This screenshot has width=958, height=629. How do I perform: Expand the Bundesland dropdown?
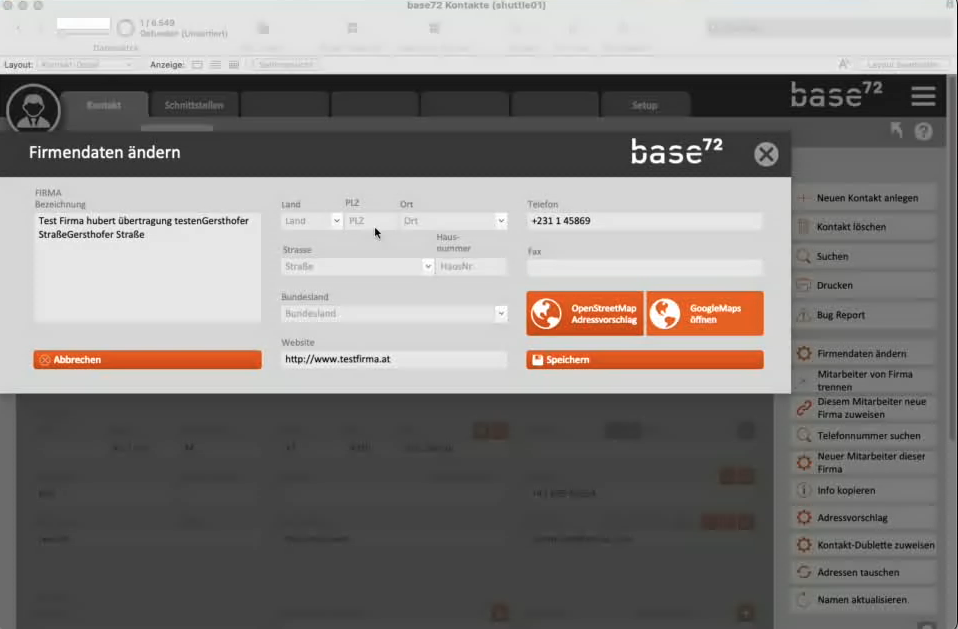pos(501,314)
